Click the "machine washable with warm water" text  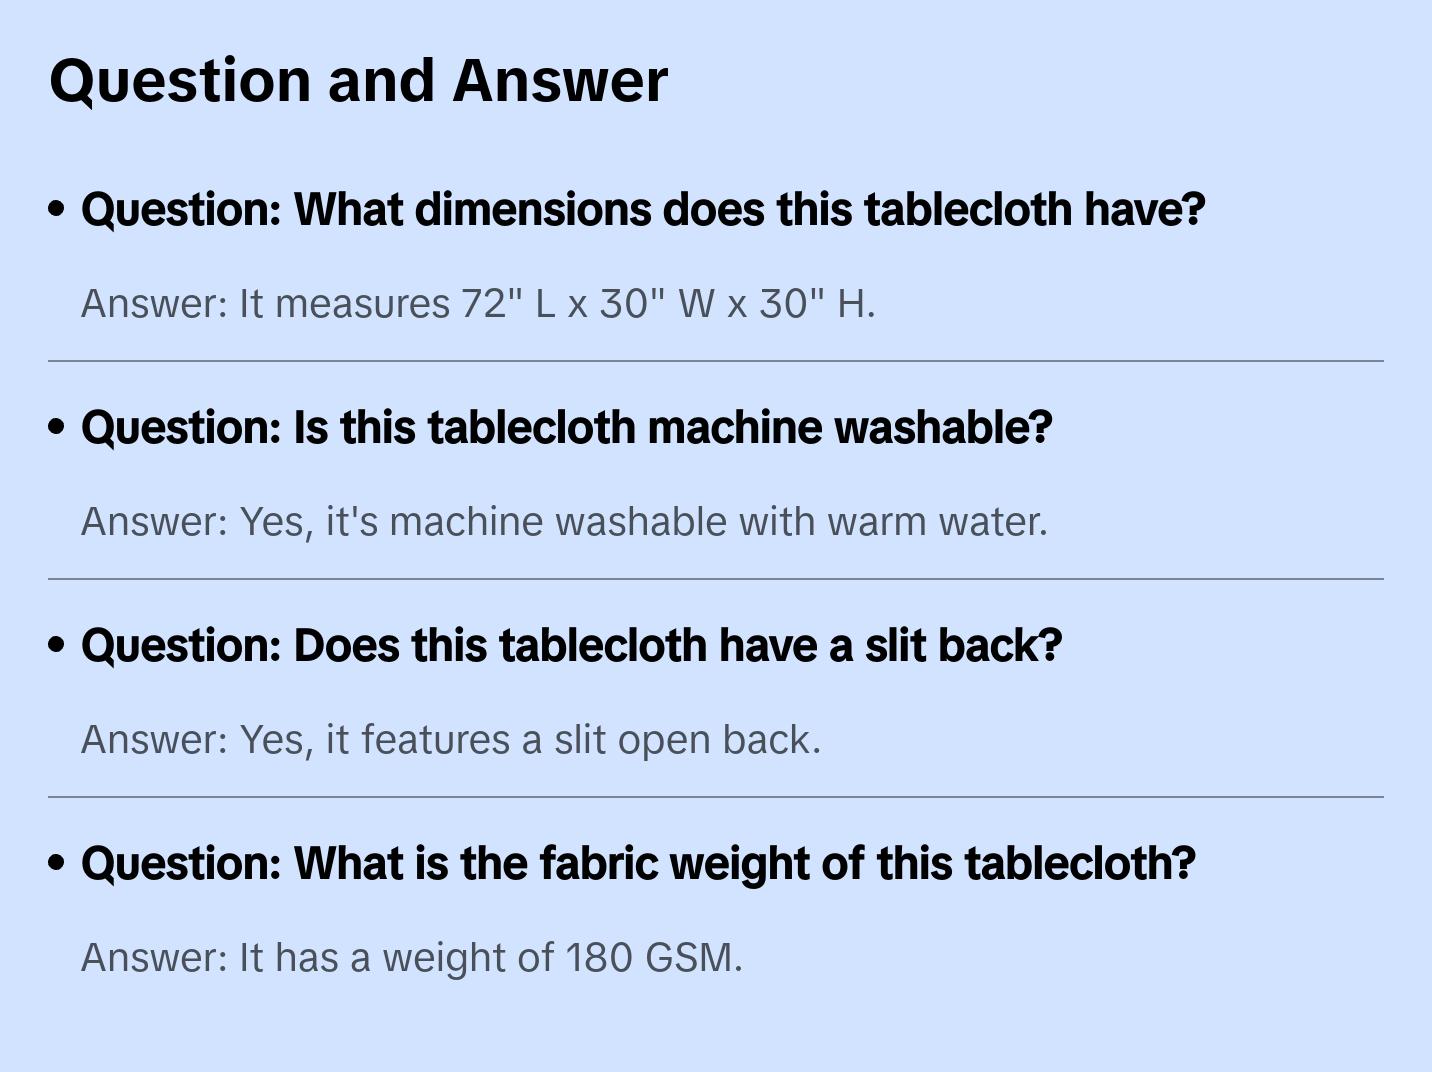[718, 522]
